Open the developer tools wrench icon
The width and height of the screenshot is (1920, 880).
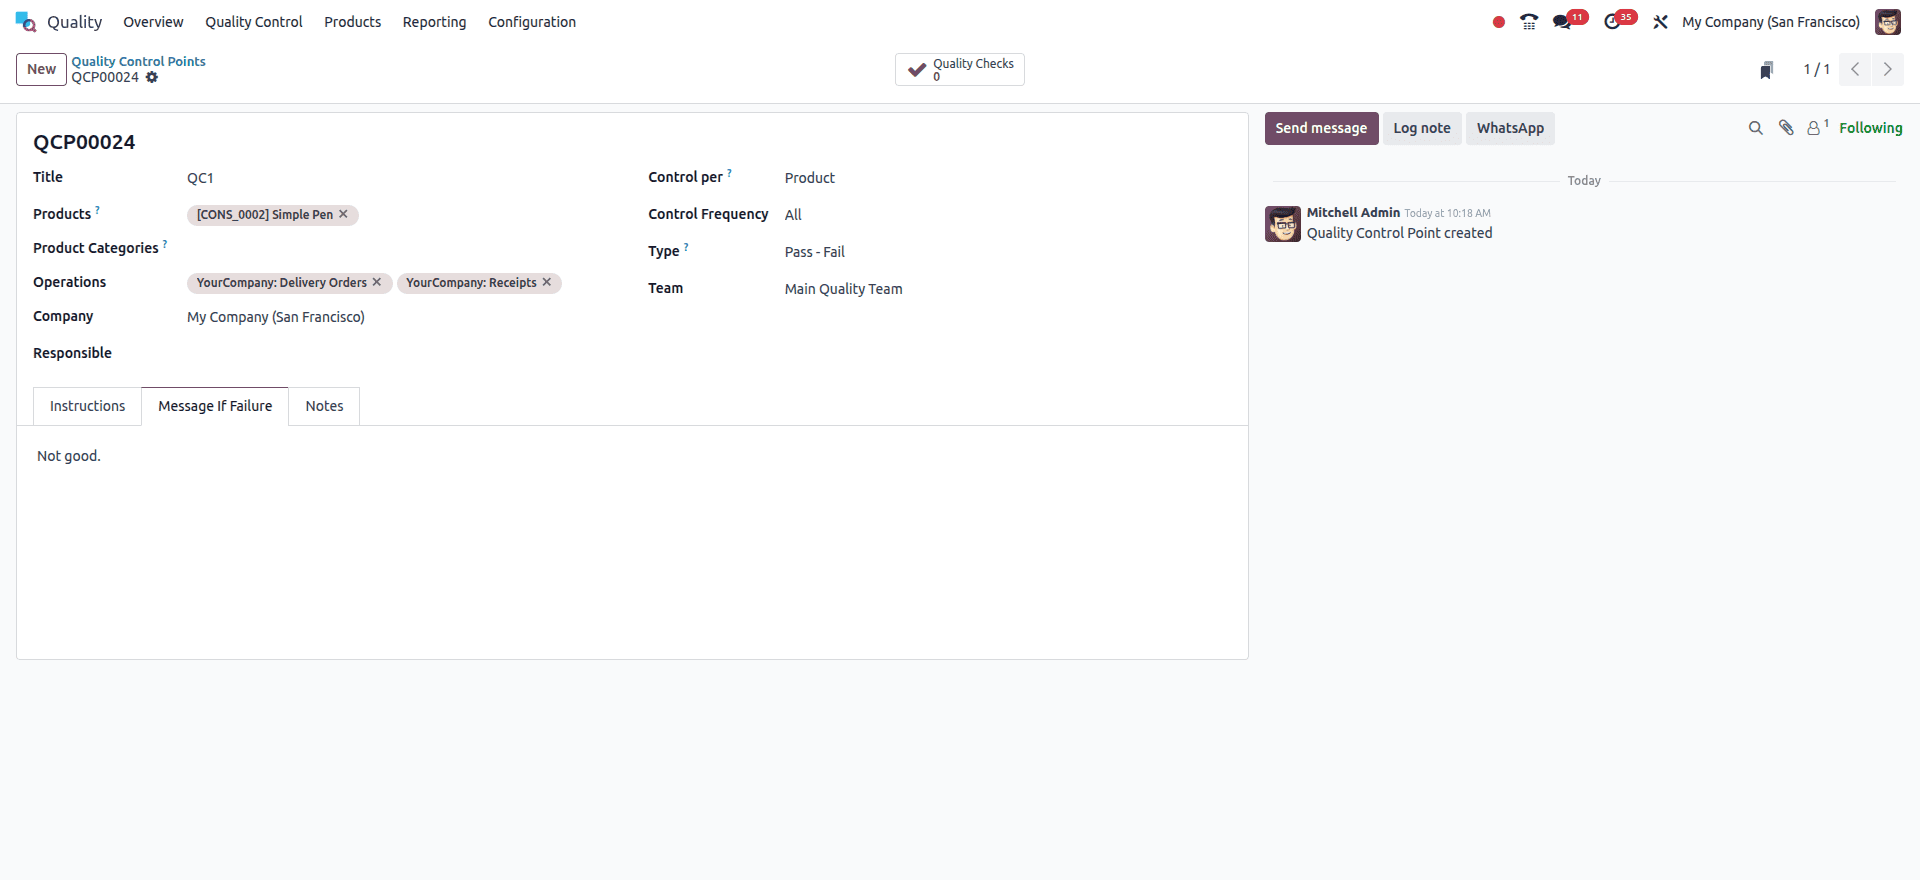coord(1660,21)
